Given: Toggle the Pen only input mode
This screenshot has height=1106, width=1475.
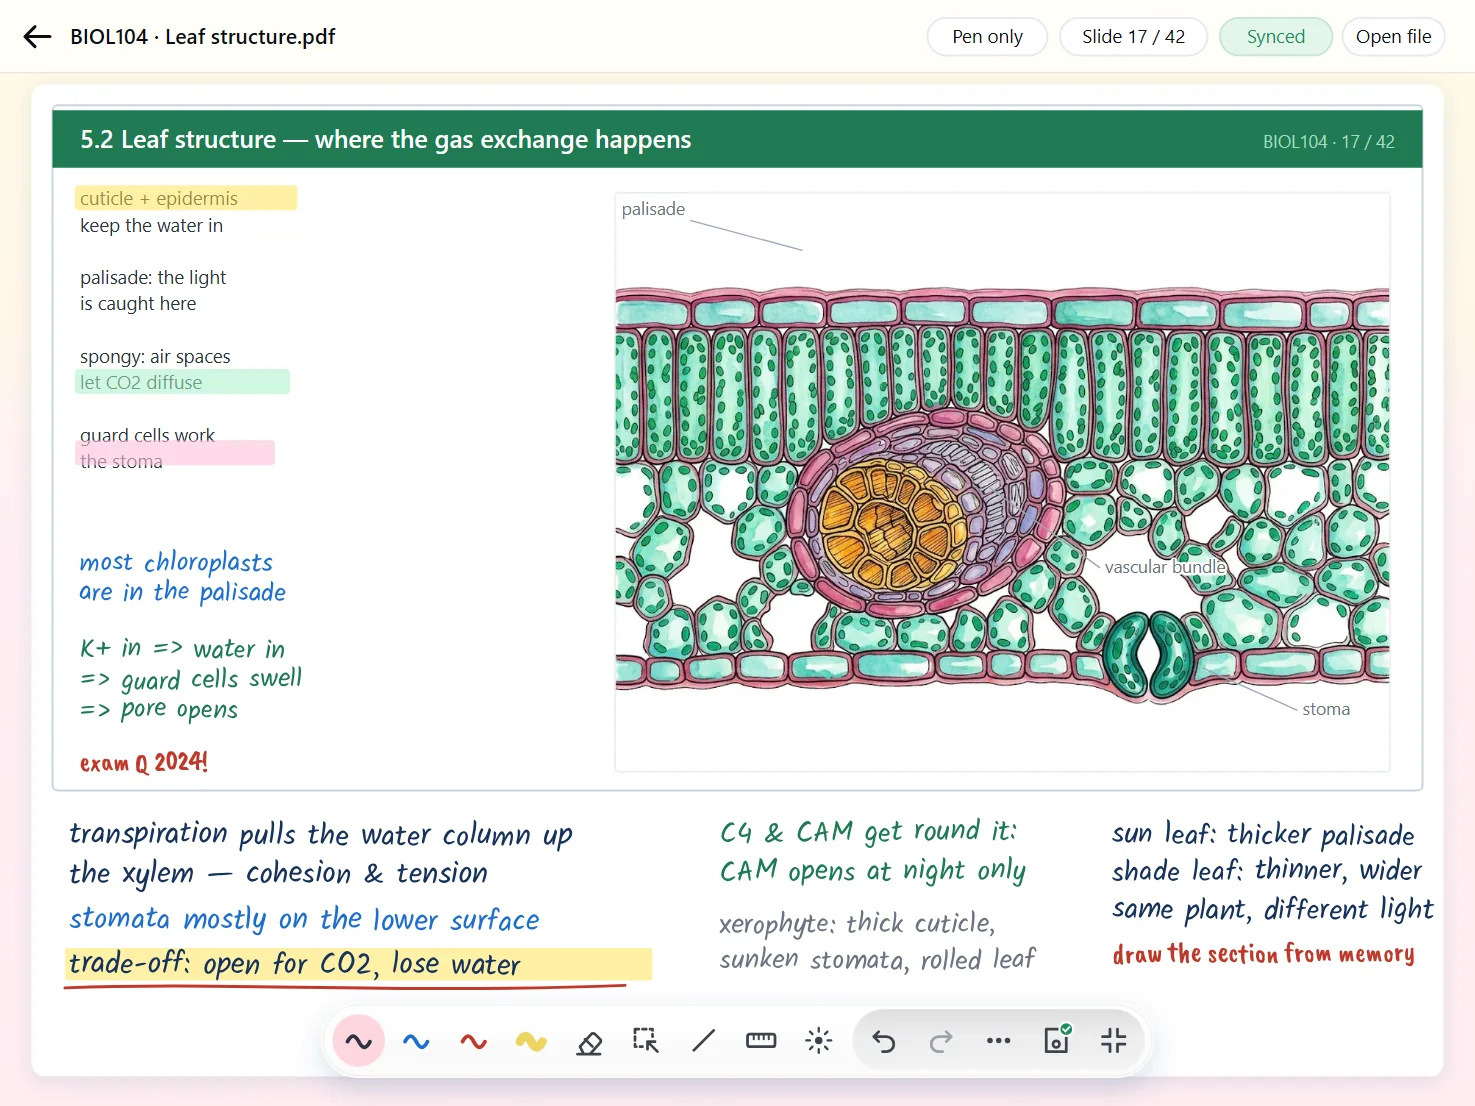Looking at the screenshot, I should (x=987, y=37).
